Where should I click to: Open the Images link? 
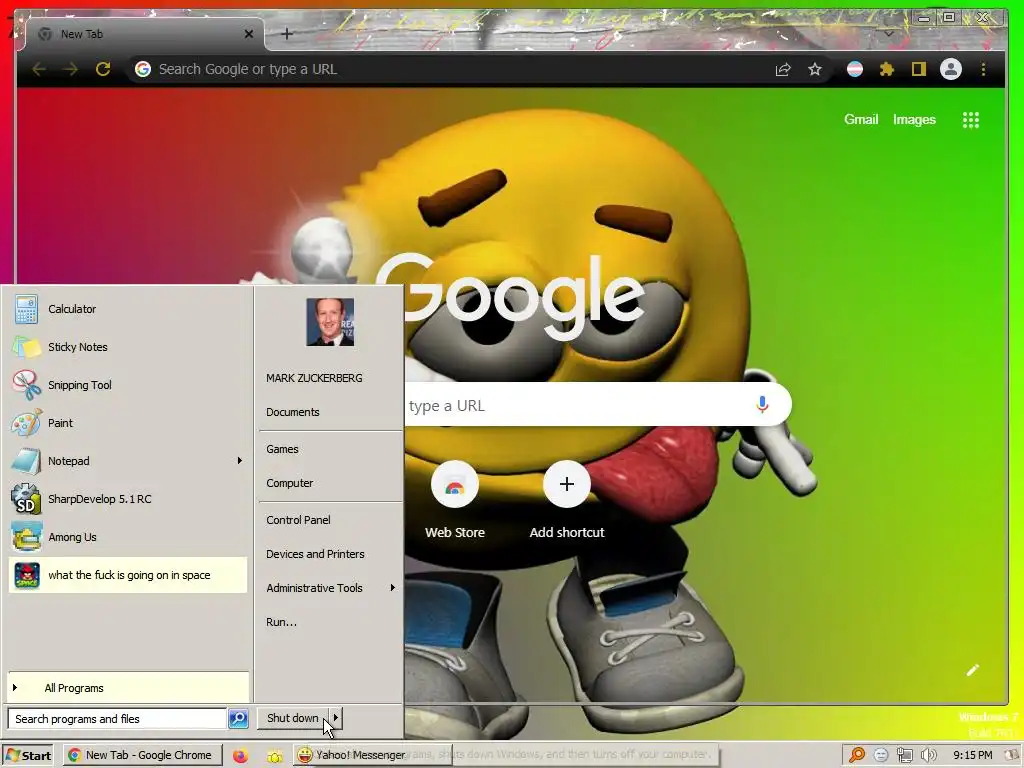[914, 120]
